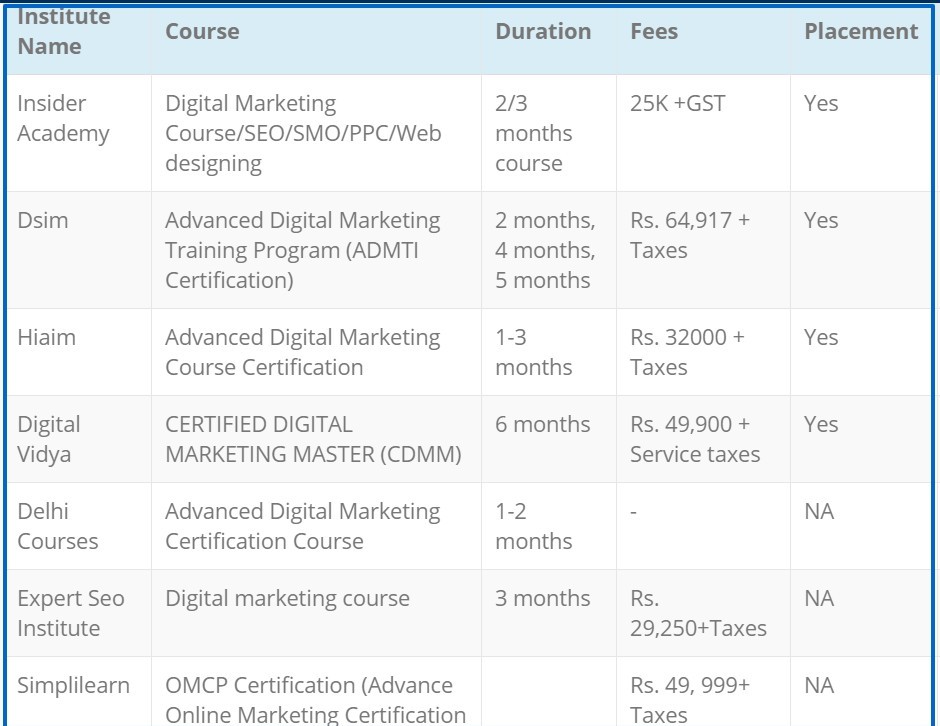Image resolution: width=940 pixels, height=726 pixels.
Task: Click the '1-3 months' duration cell
Action: (549, 352)
